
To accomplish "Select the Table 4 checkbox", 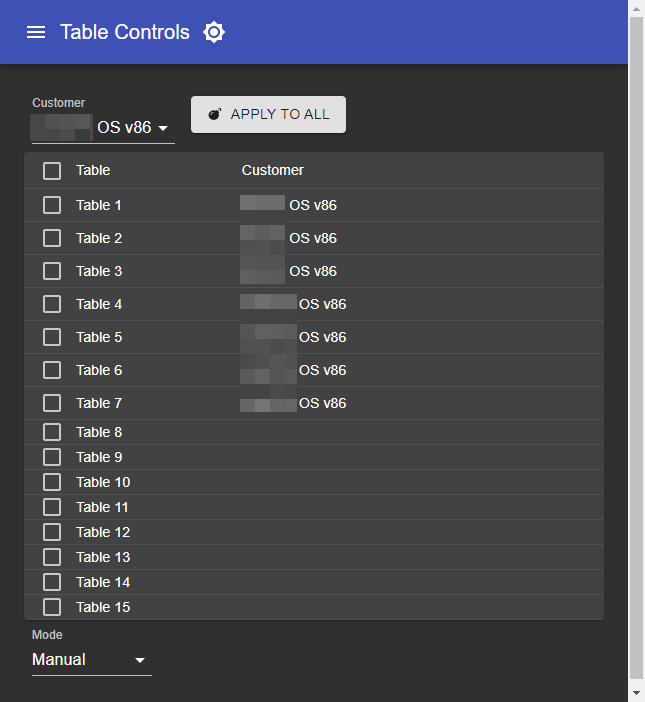I will 52,304.
